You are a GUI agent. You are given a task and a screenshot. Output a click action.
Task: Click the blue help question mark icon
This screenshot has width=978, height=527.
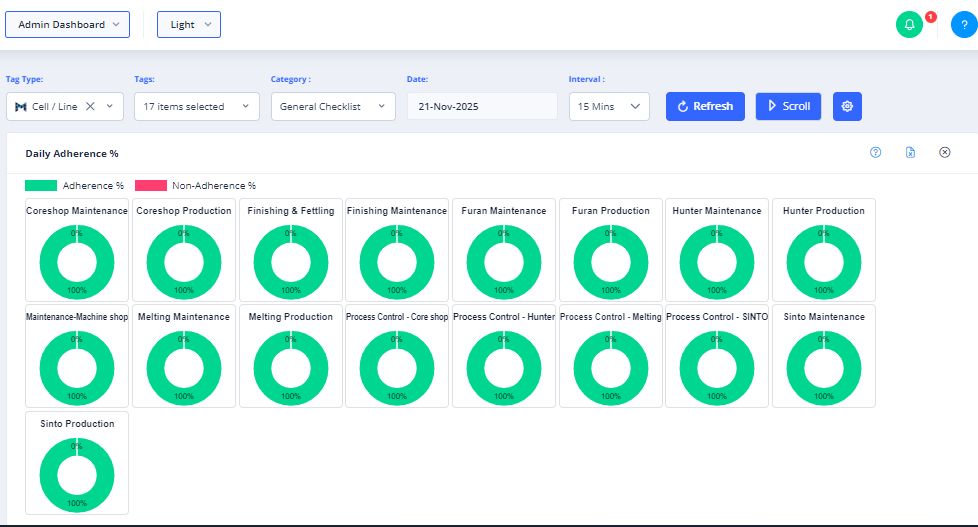(x=963, y=26)
